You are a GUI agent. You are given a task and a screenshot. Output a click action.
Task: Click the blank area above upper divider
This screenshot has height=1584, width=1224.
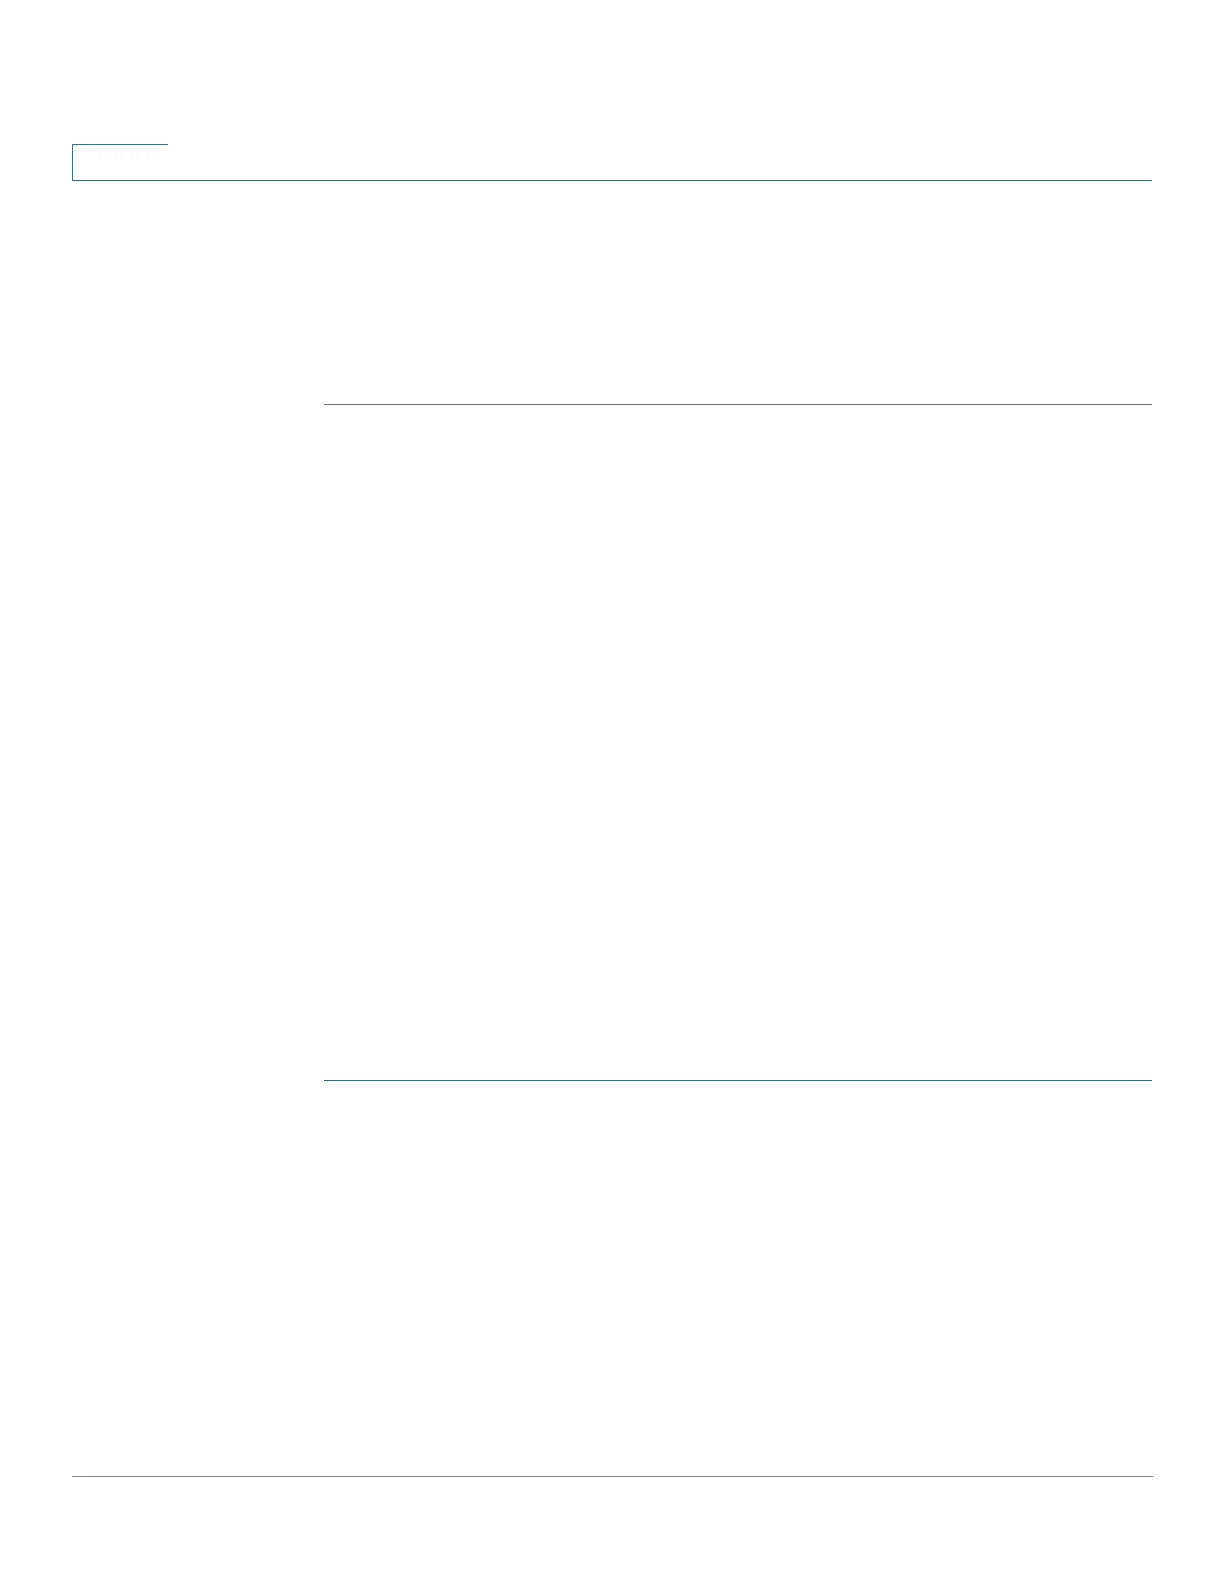pos(738,293)
